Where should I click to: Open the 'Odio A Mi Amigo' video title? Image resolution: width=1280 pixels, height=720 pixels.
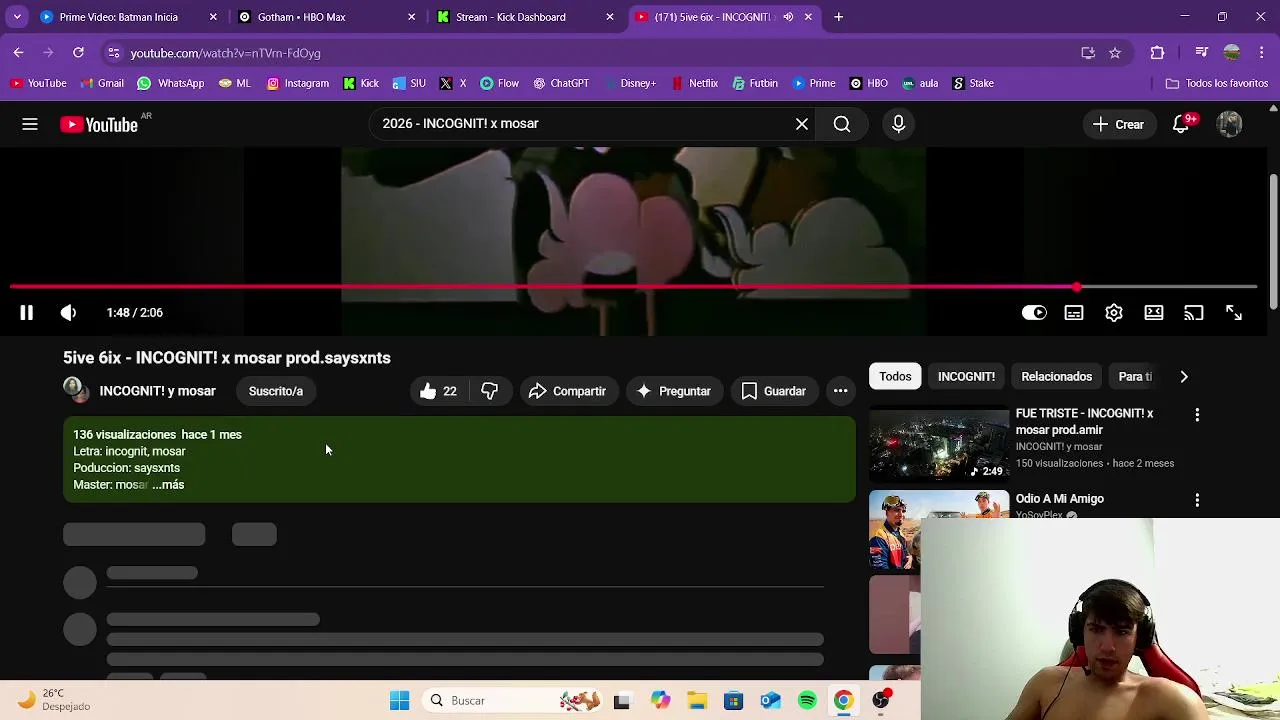click(x=1059, y=499)
